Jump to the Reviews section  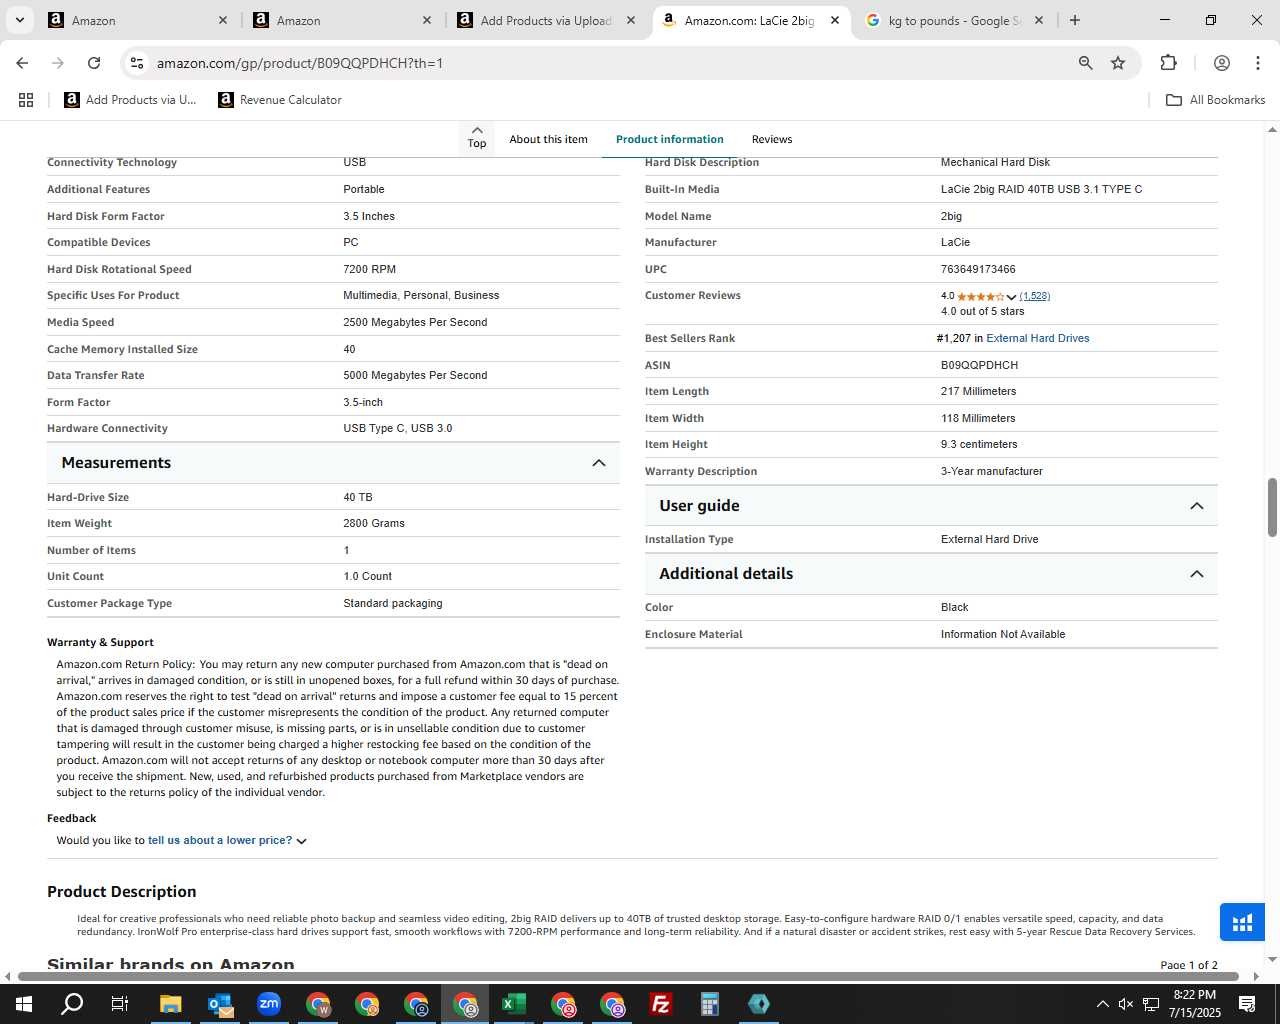[772, 139]
